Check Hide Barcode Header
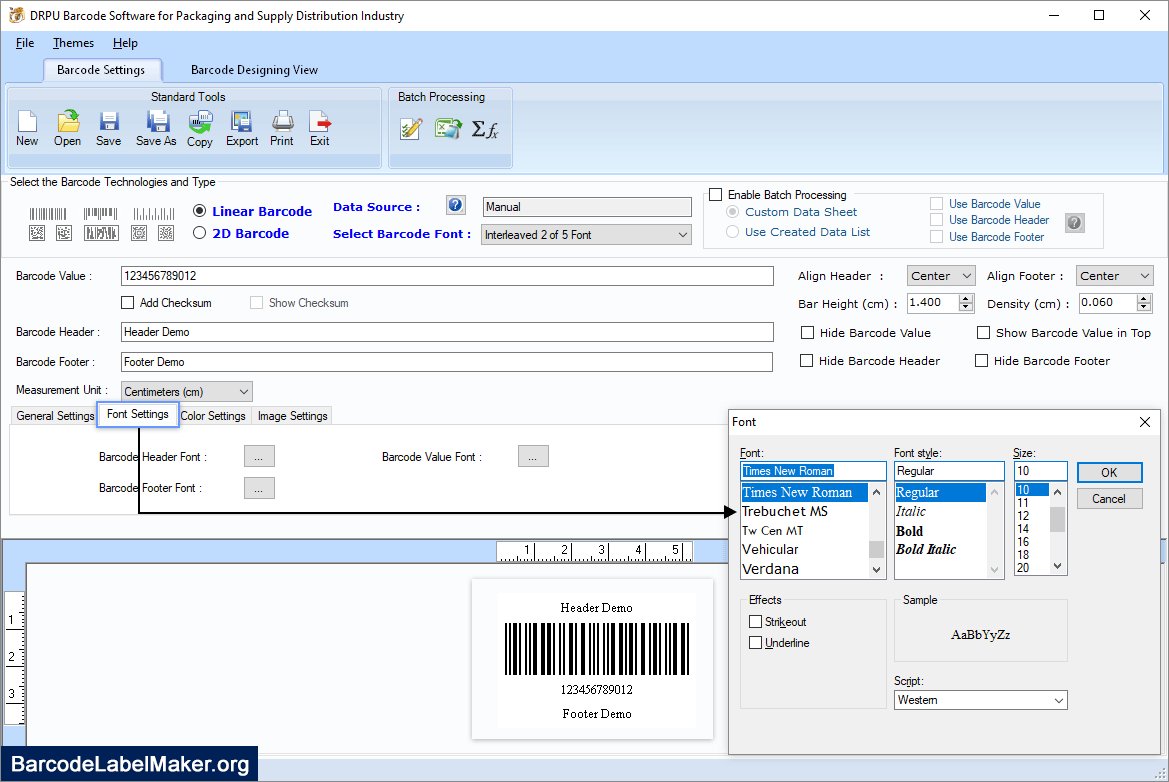 coord(806,361)
